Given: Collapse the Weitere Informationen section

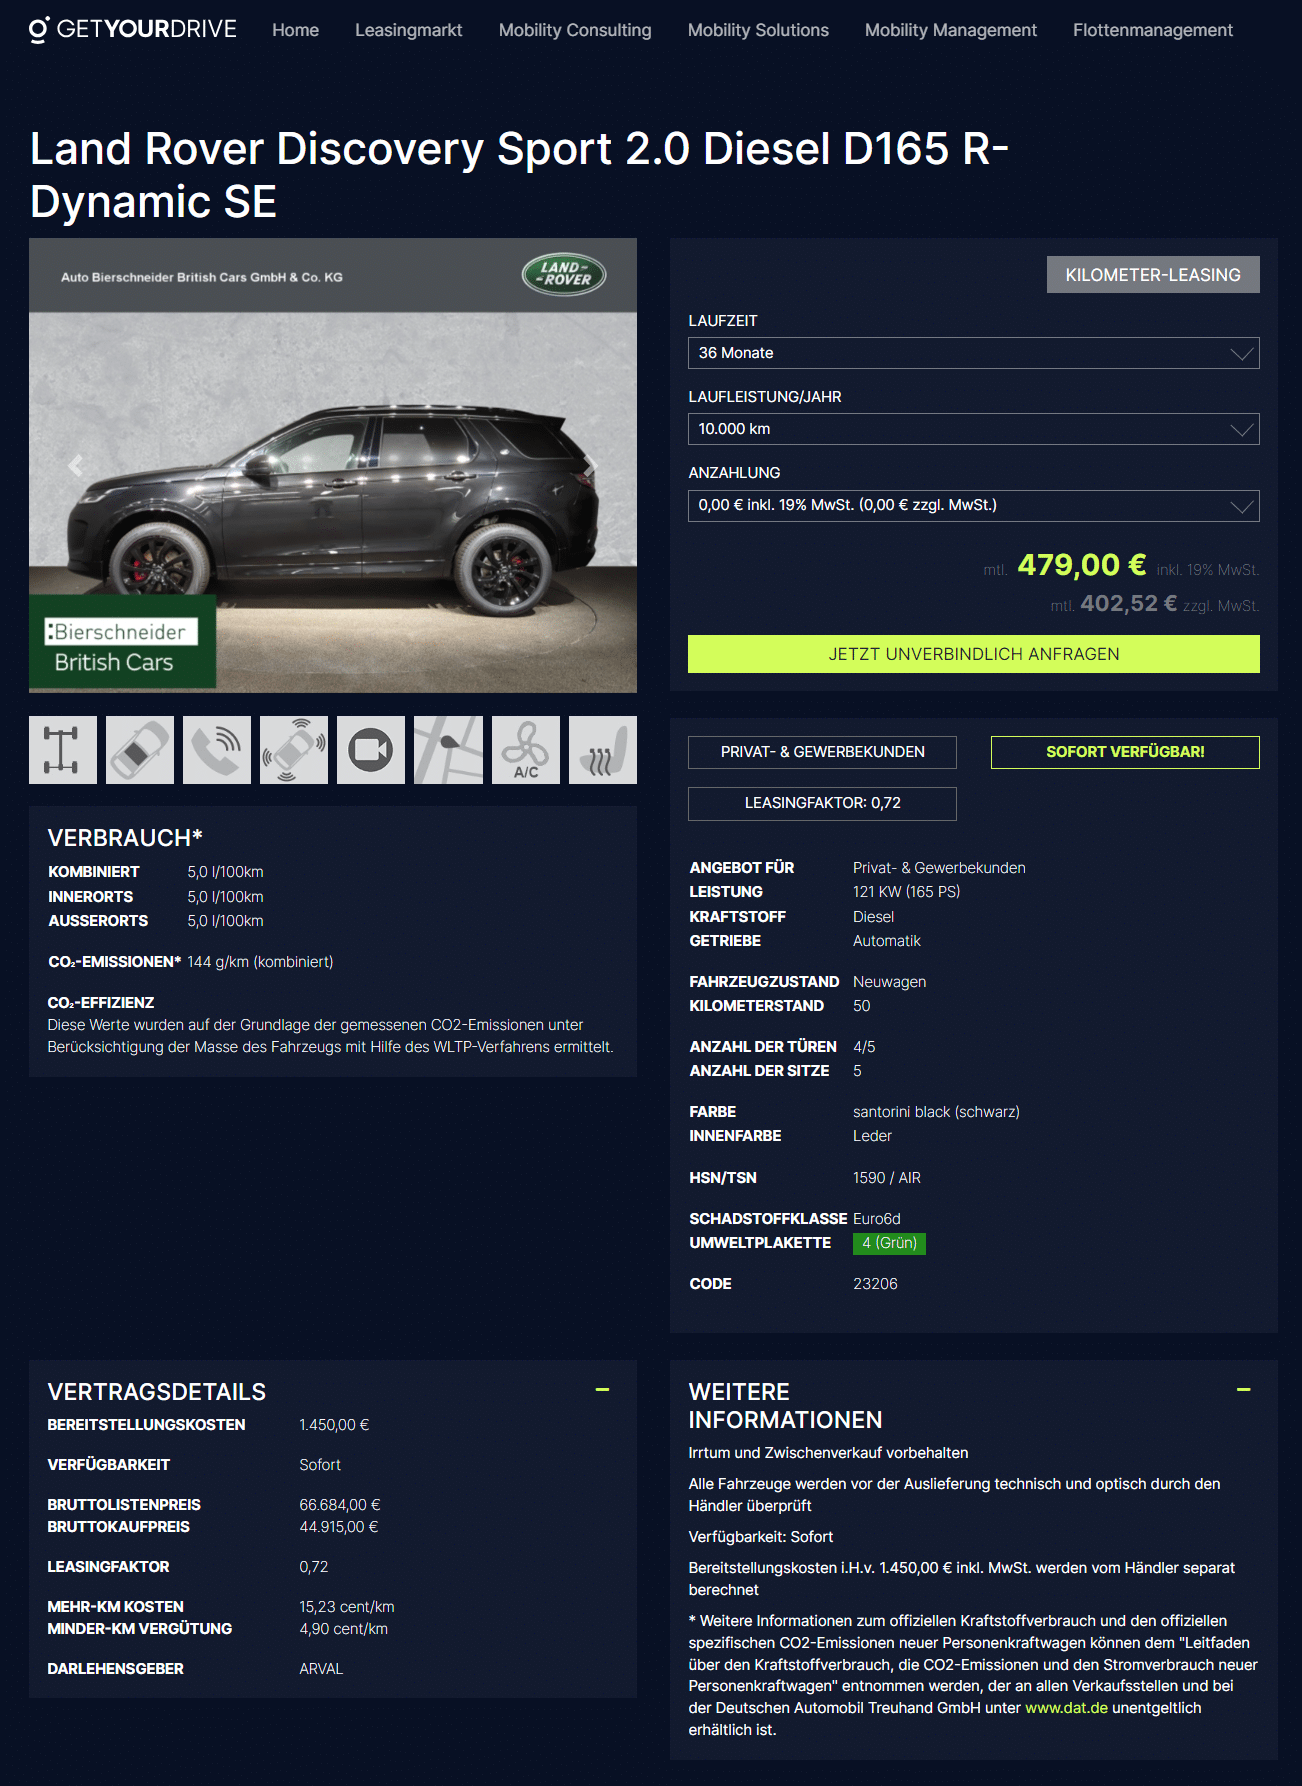Looking at the screenshot, I should click(x=1243, y=1390).
